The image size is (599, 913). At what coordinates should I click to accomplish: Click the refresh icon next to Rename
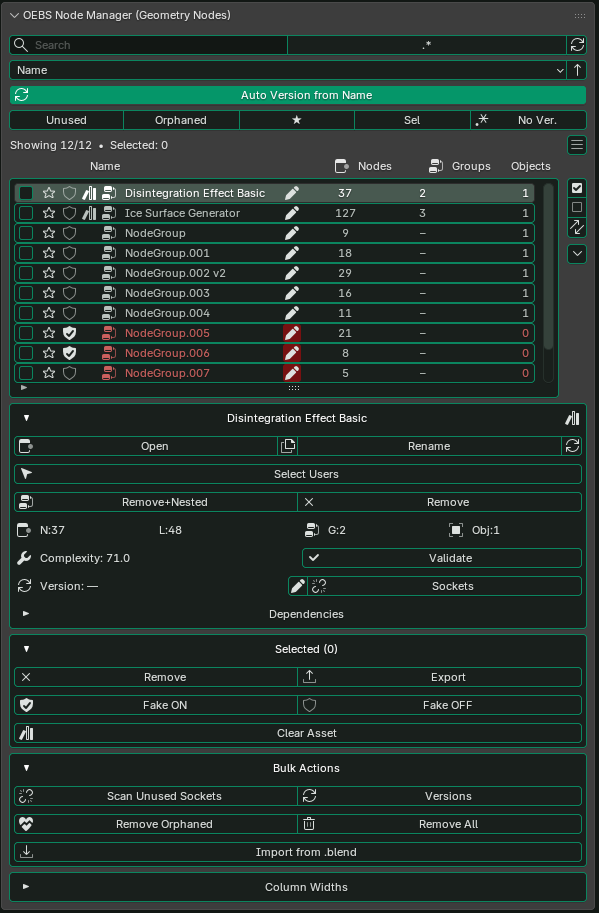(x=572, y=446)
